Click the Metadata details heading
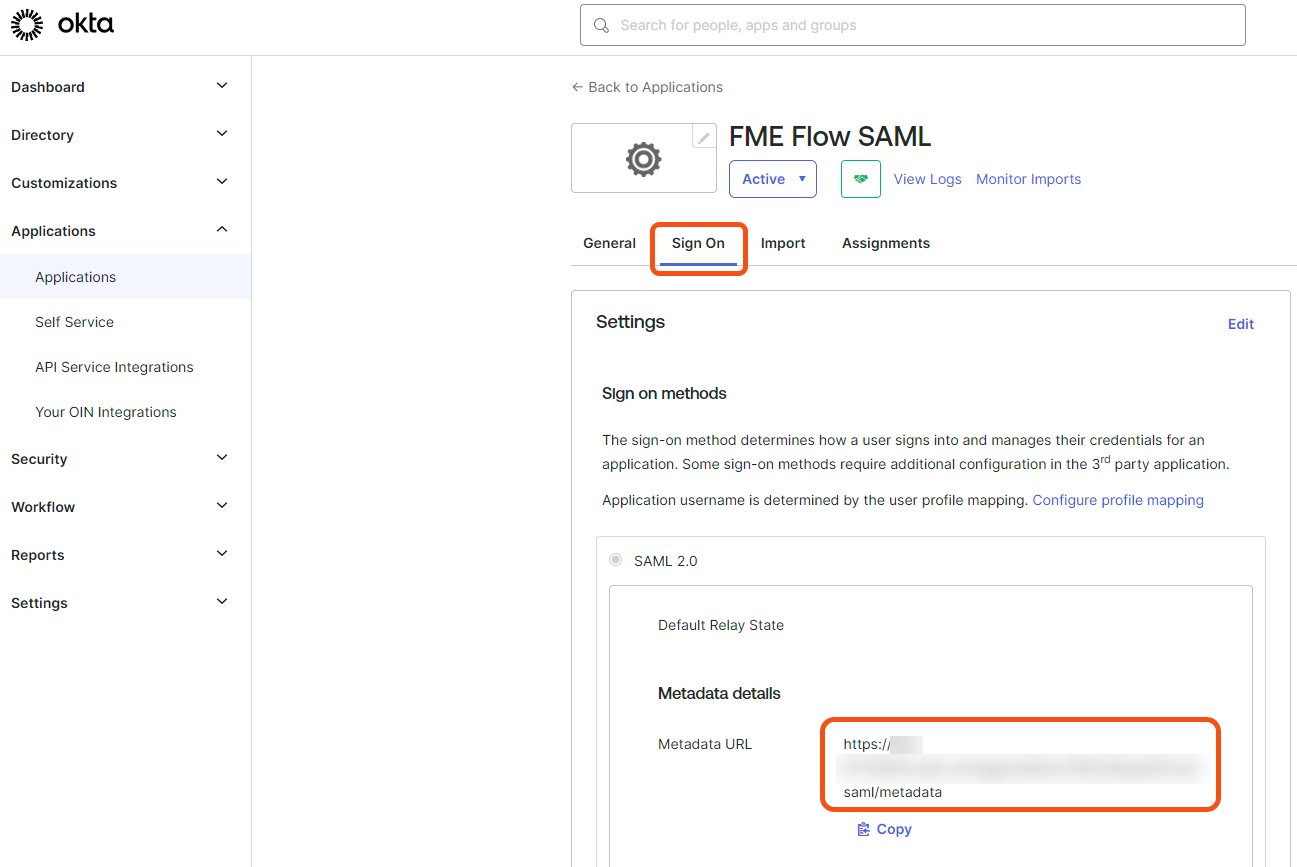This screenshot has height=867, width=1297. [719, 693]
